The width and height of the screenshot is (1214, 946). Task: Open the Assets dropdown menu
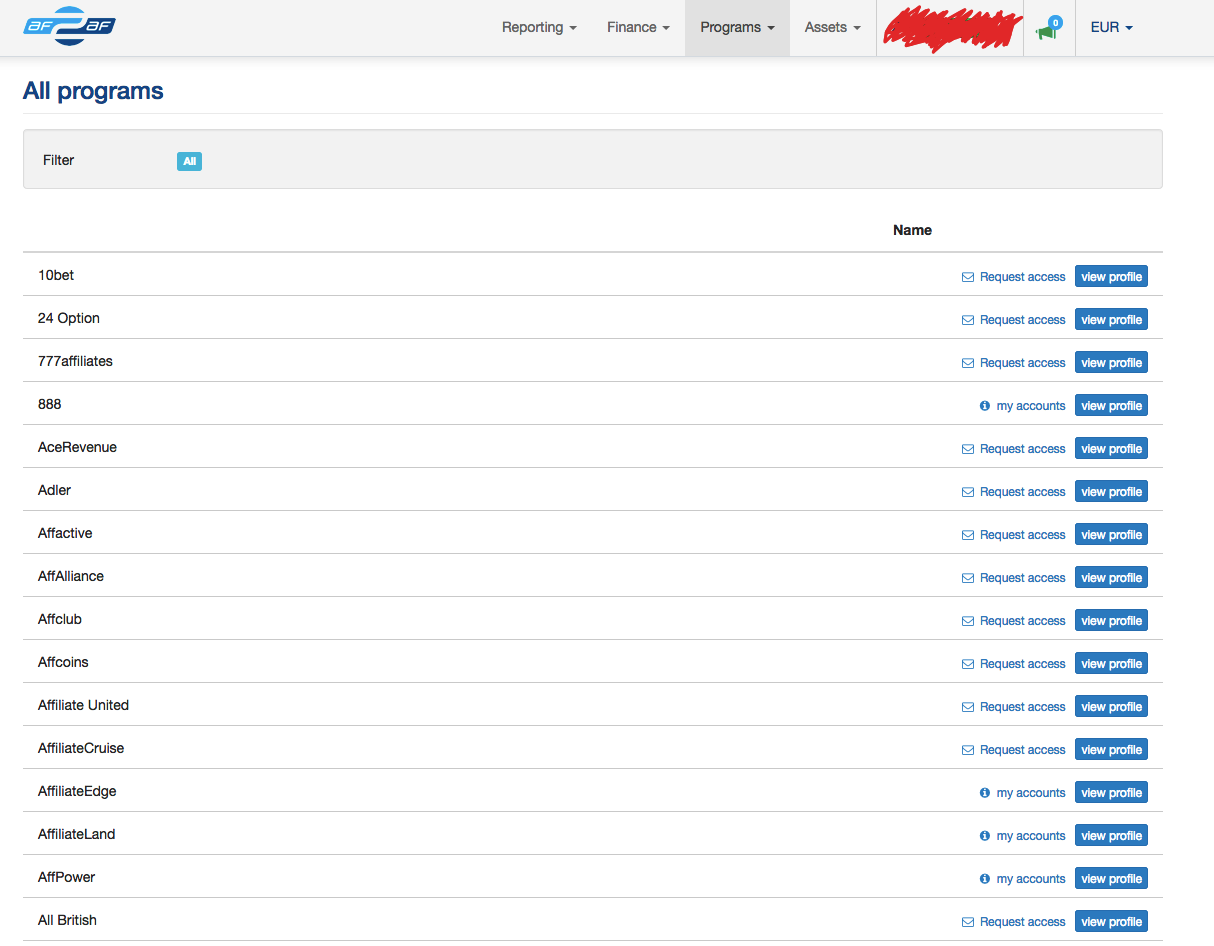tap(832, 28)
